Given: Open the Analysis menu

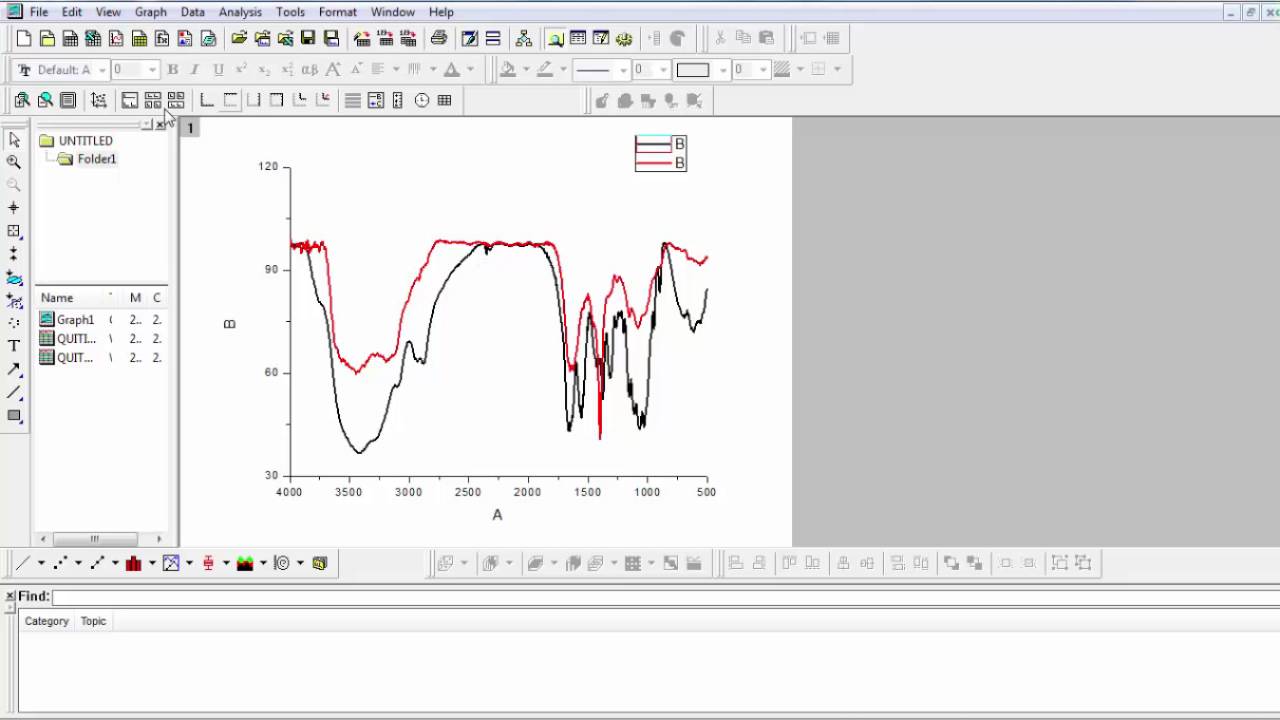Looking at the screenshot, I should (x=240, y=12).
